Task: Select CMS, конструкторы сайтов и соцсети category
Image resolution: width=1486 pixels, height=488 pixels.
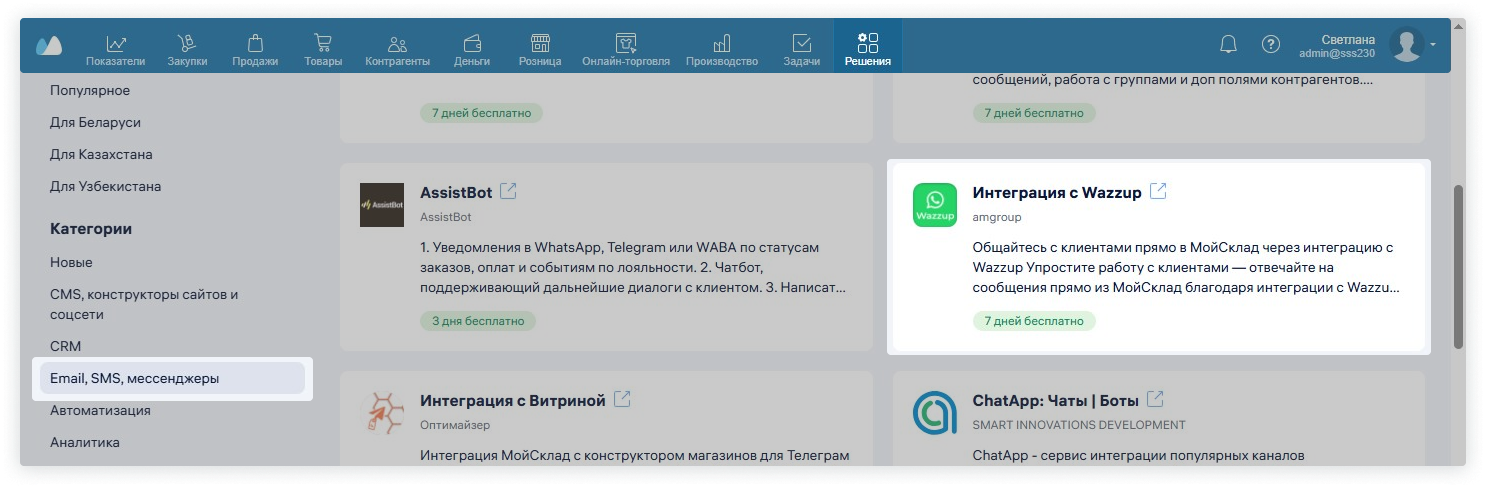Action: 144,305
